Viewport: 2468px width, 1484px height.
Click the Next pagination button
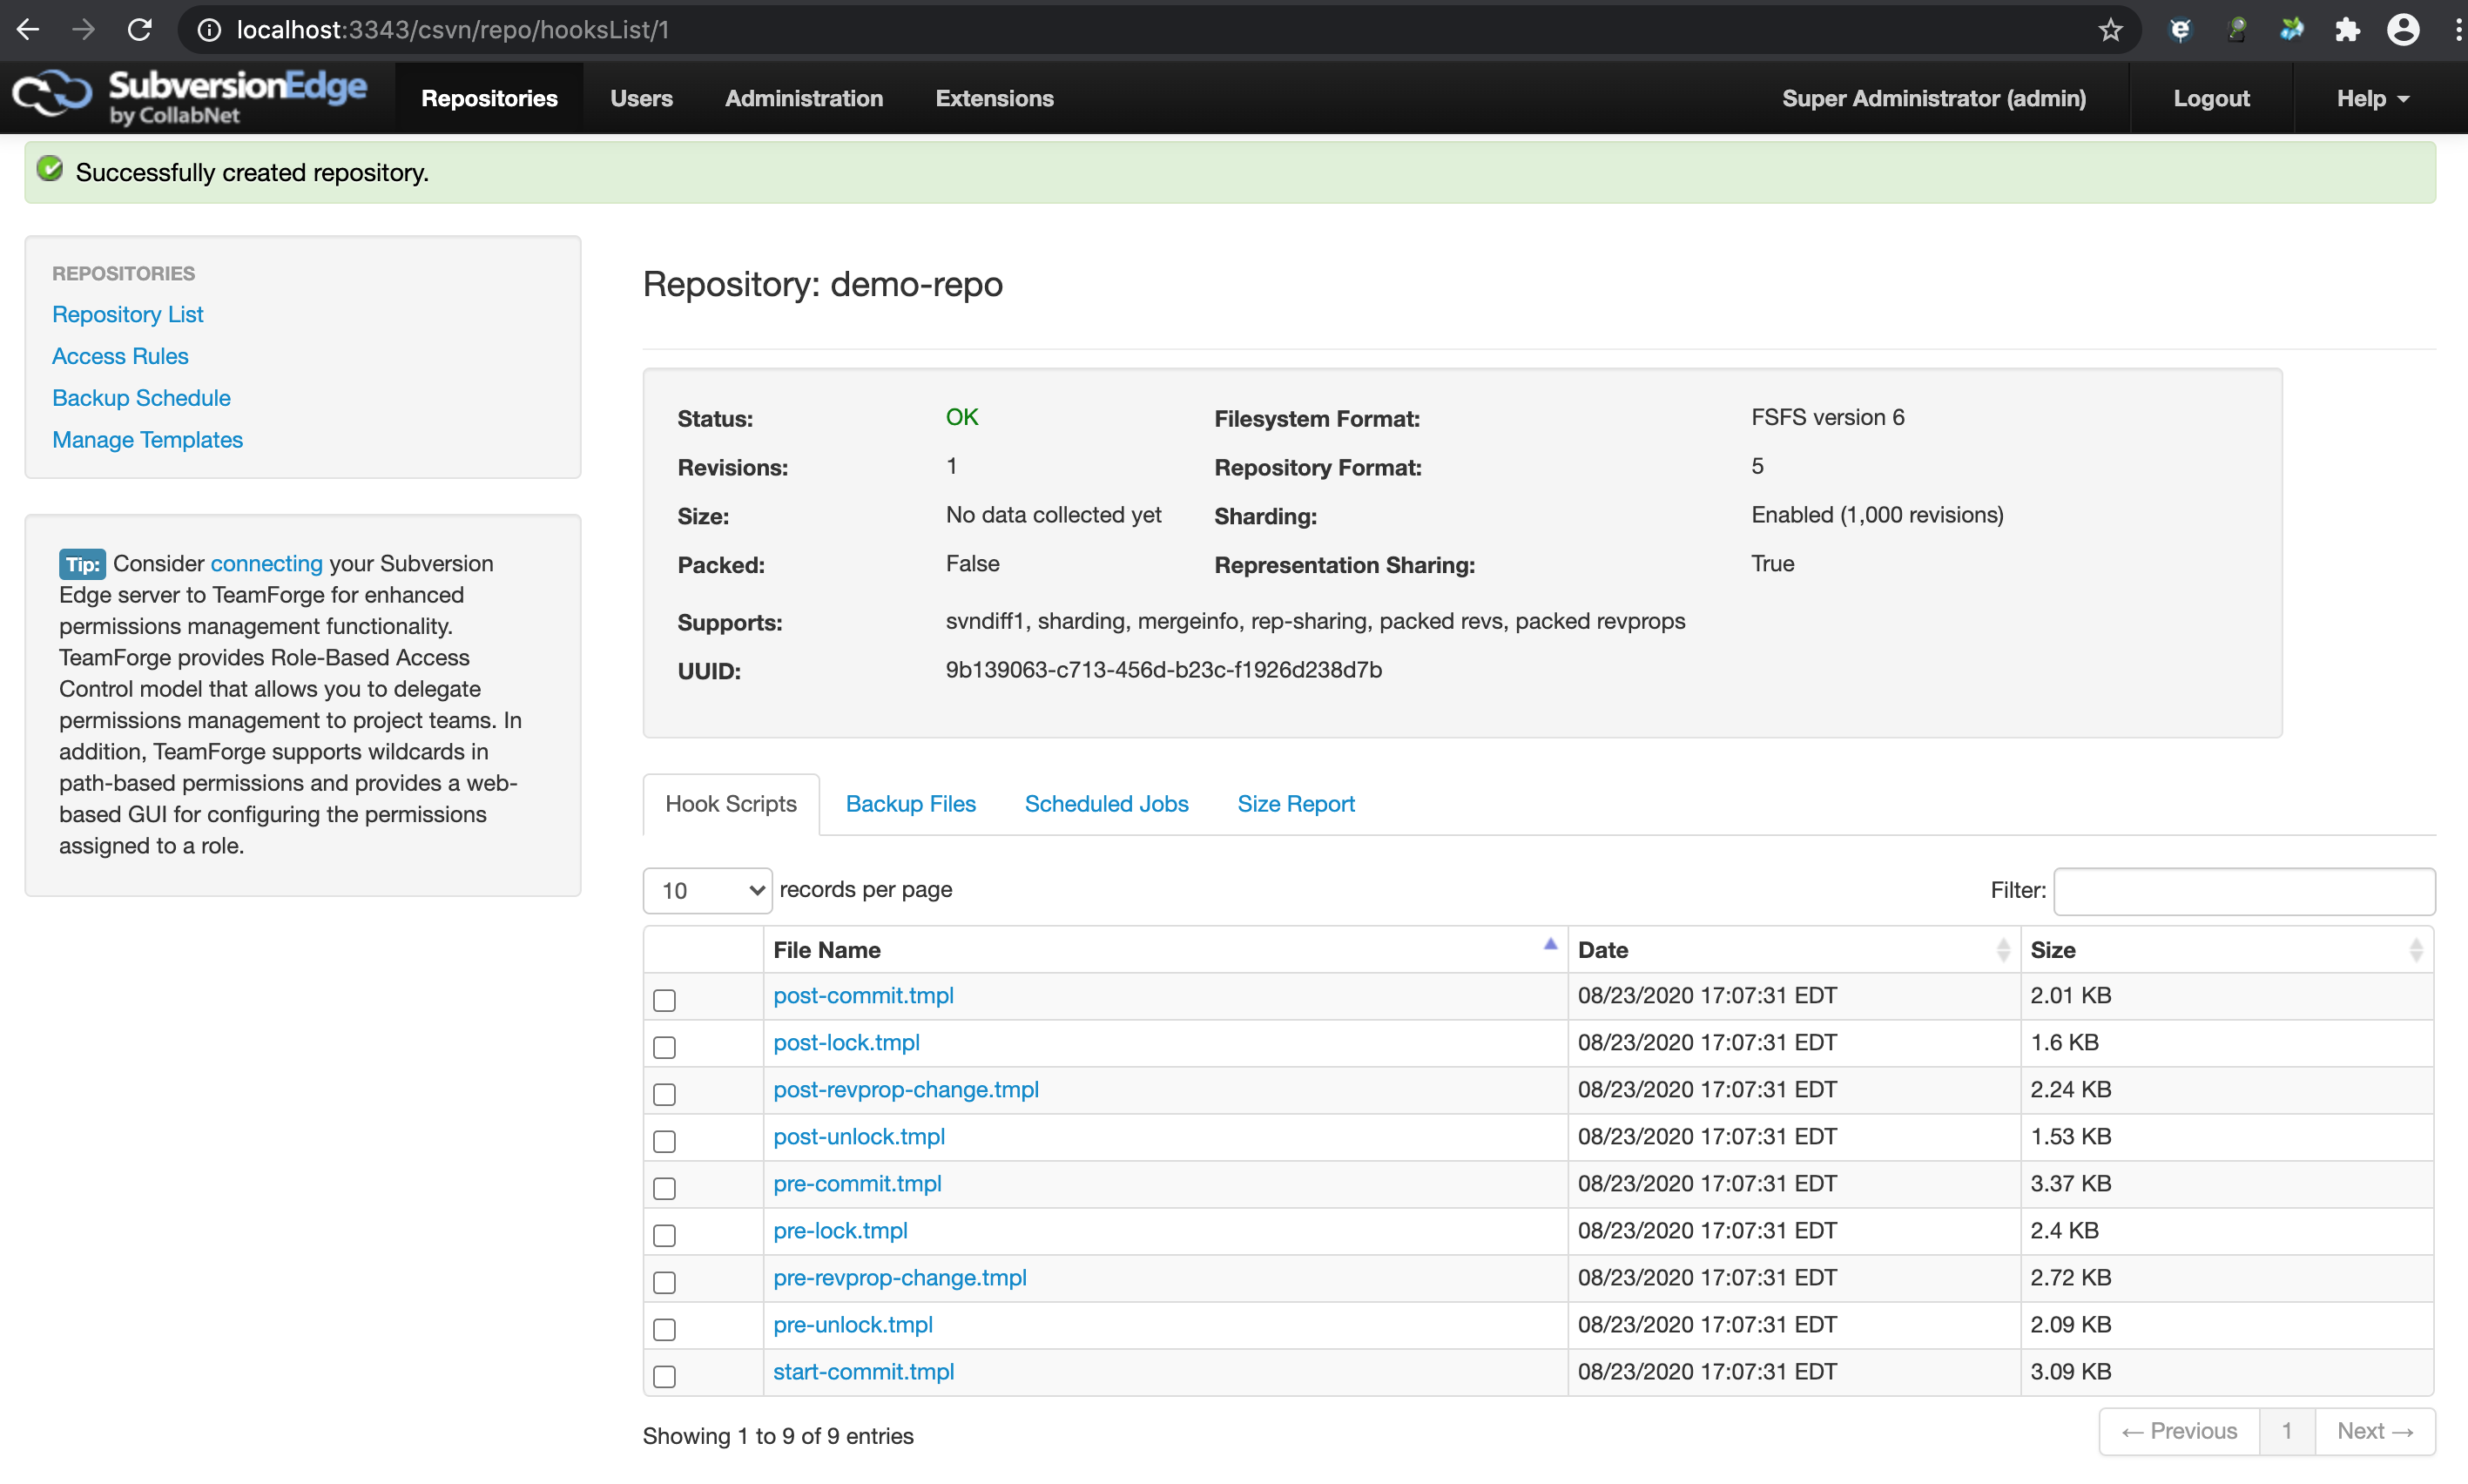click(x=2374, y=1431)
